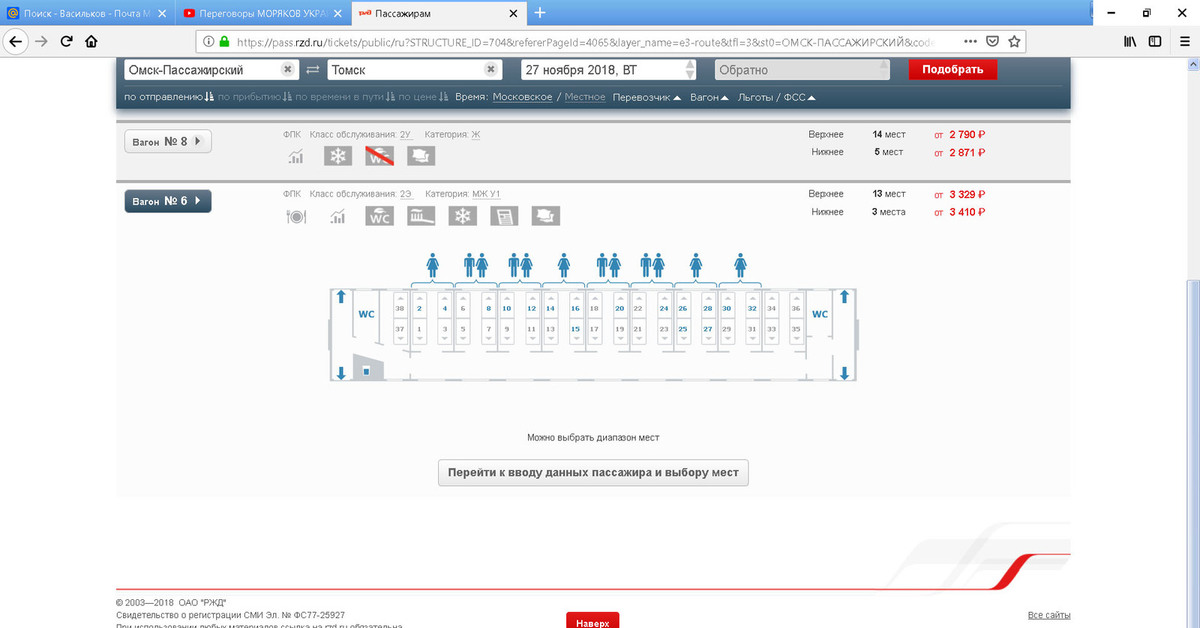The image size is (1200, 628).
Task: Show the browser sidebars
Action: [x=1155, y=42]
